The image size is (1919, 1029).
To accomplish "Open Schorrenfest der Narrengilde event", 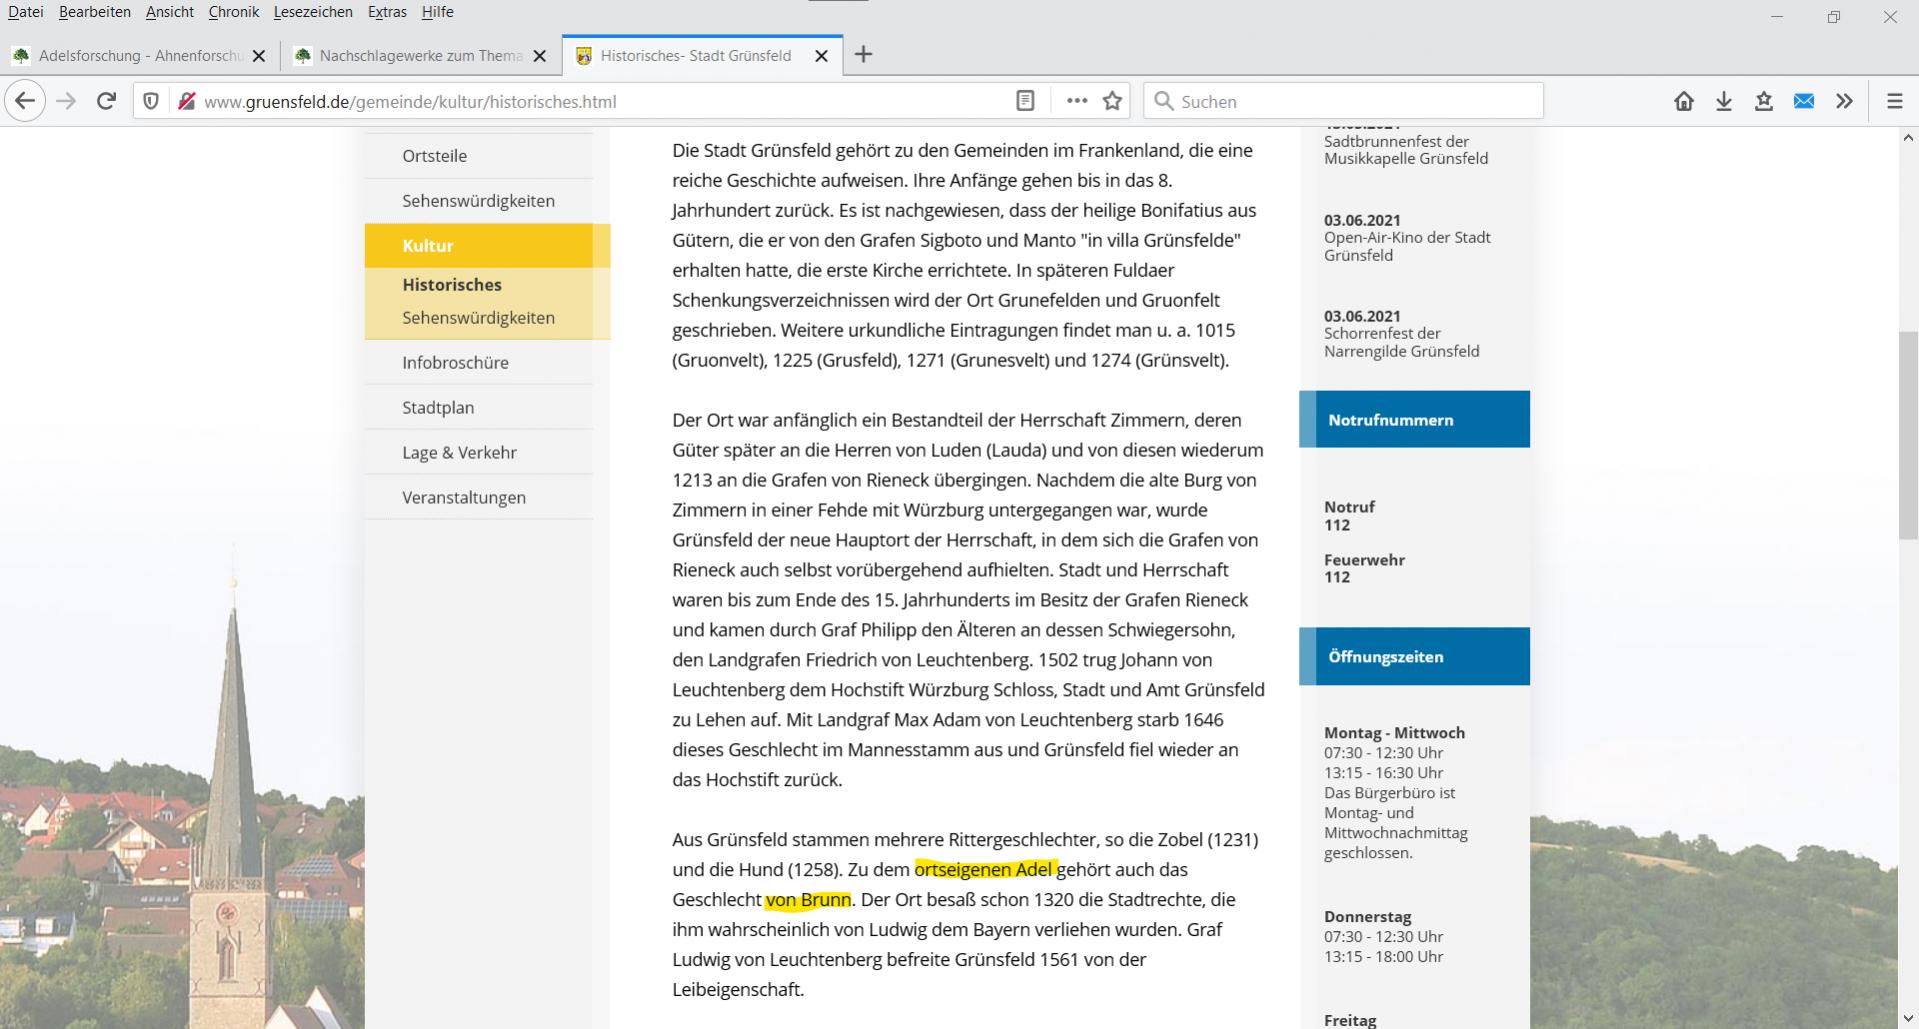I will (1401, 342).
